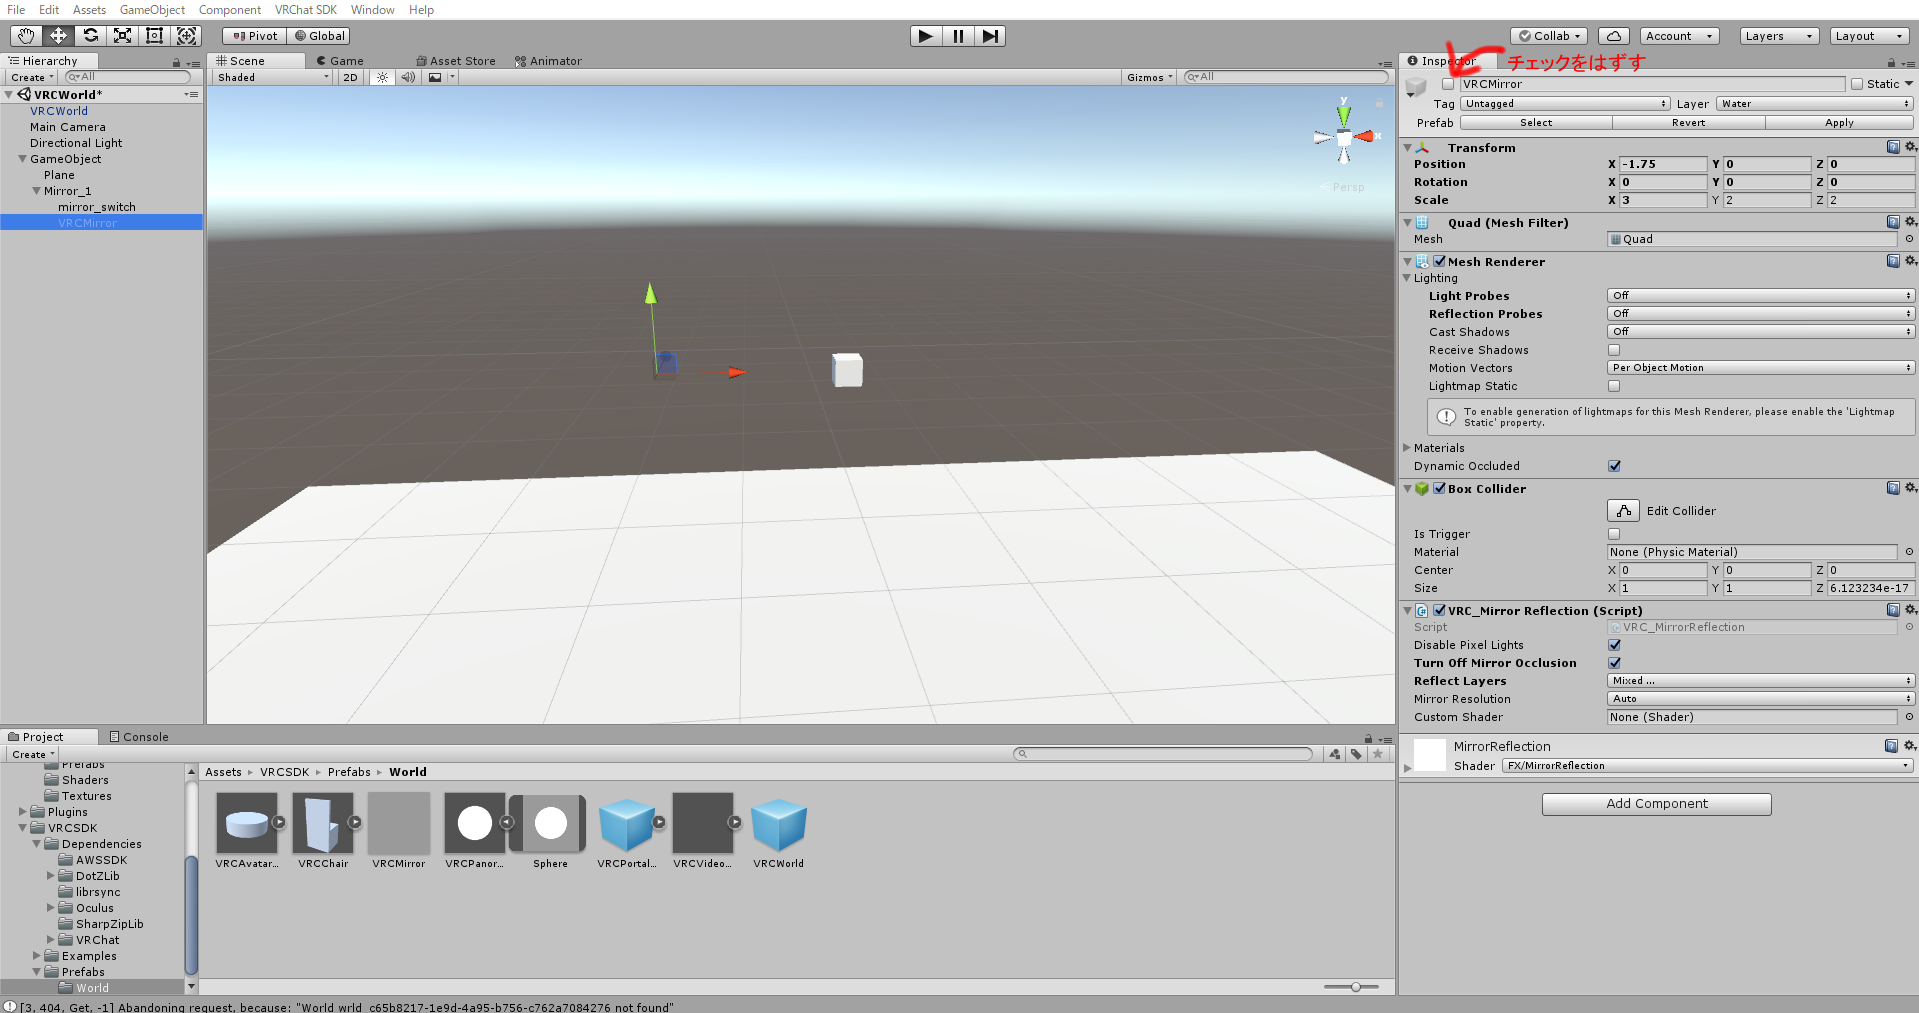
Task: Open the Reflection Probes dropdown
Action: click(x=1761, y=314)
